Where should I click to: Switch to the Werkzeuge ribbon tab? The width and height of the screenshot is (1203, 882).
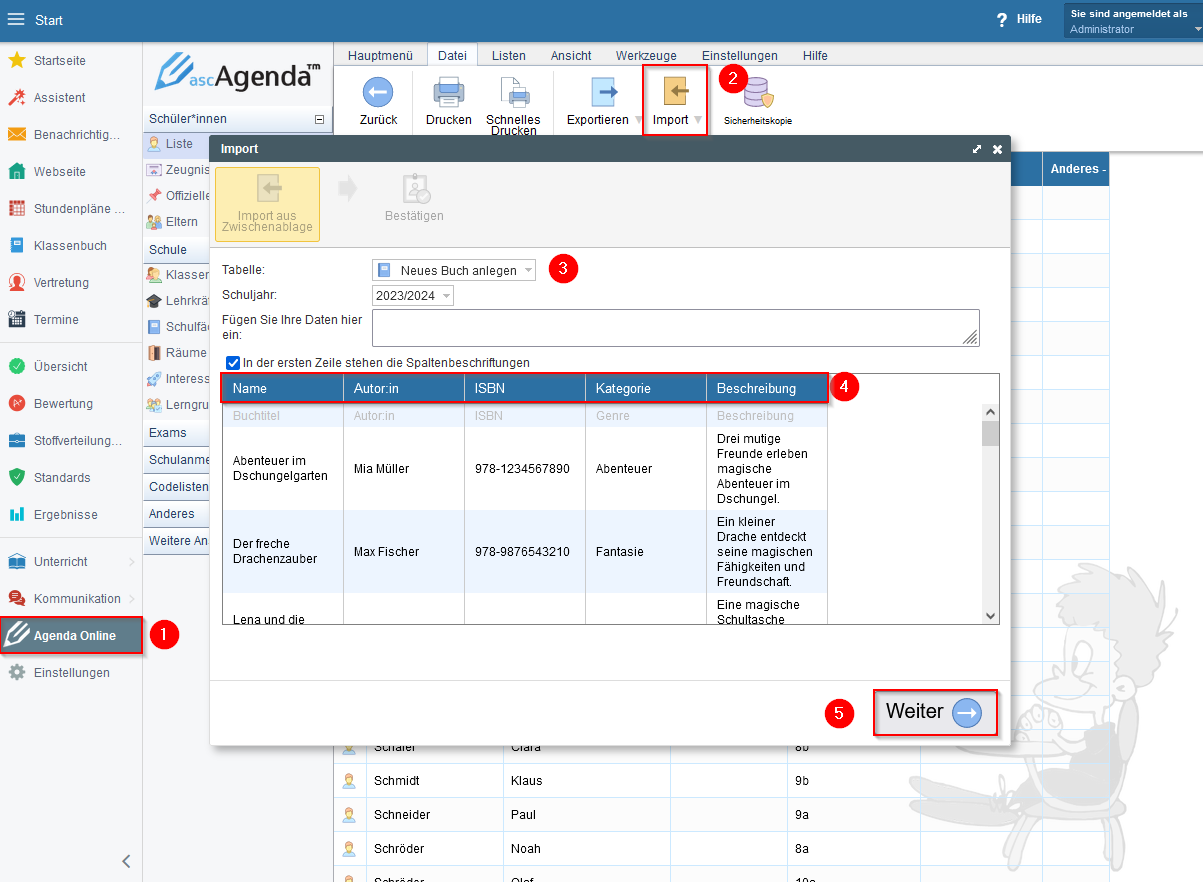pos(645,56)
